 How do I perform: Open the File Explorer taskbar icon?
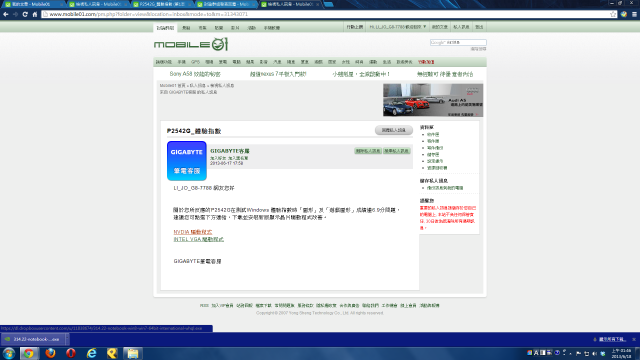coord(133,353)
